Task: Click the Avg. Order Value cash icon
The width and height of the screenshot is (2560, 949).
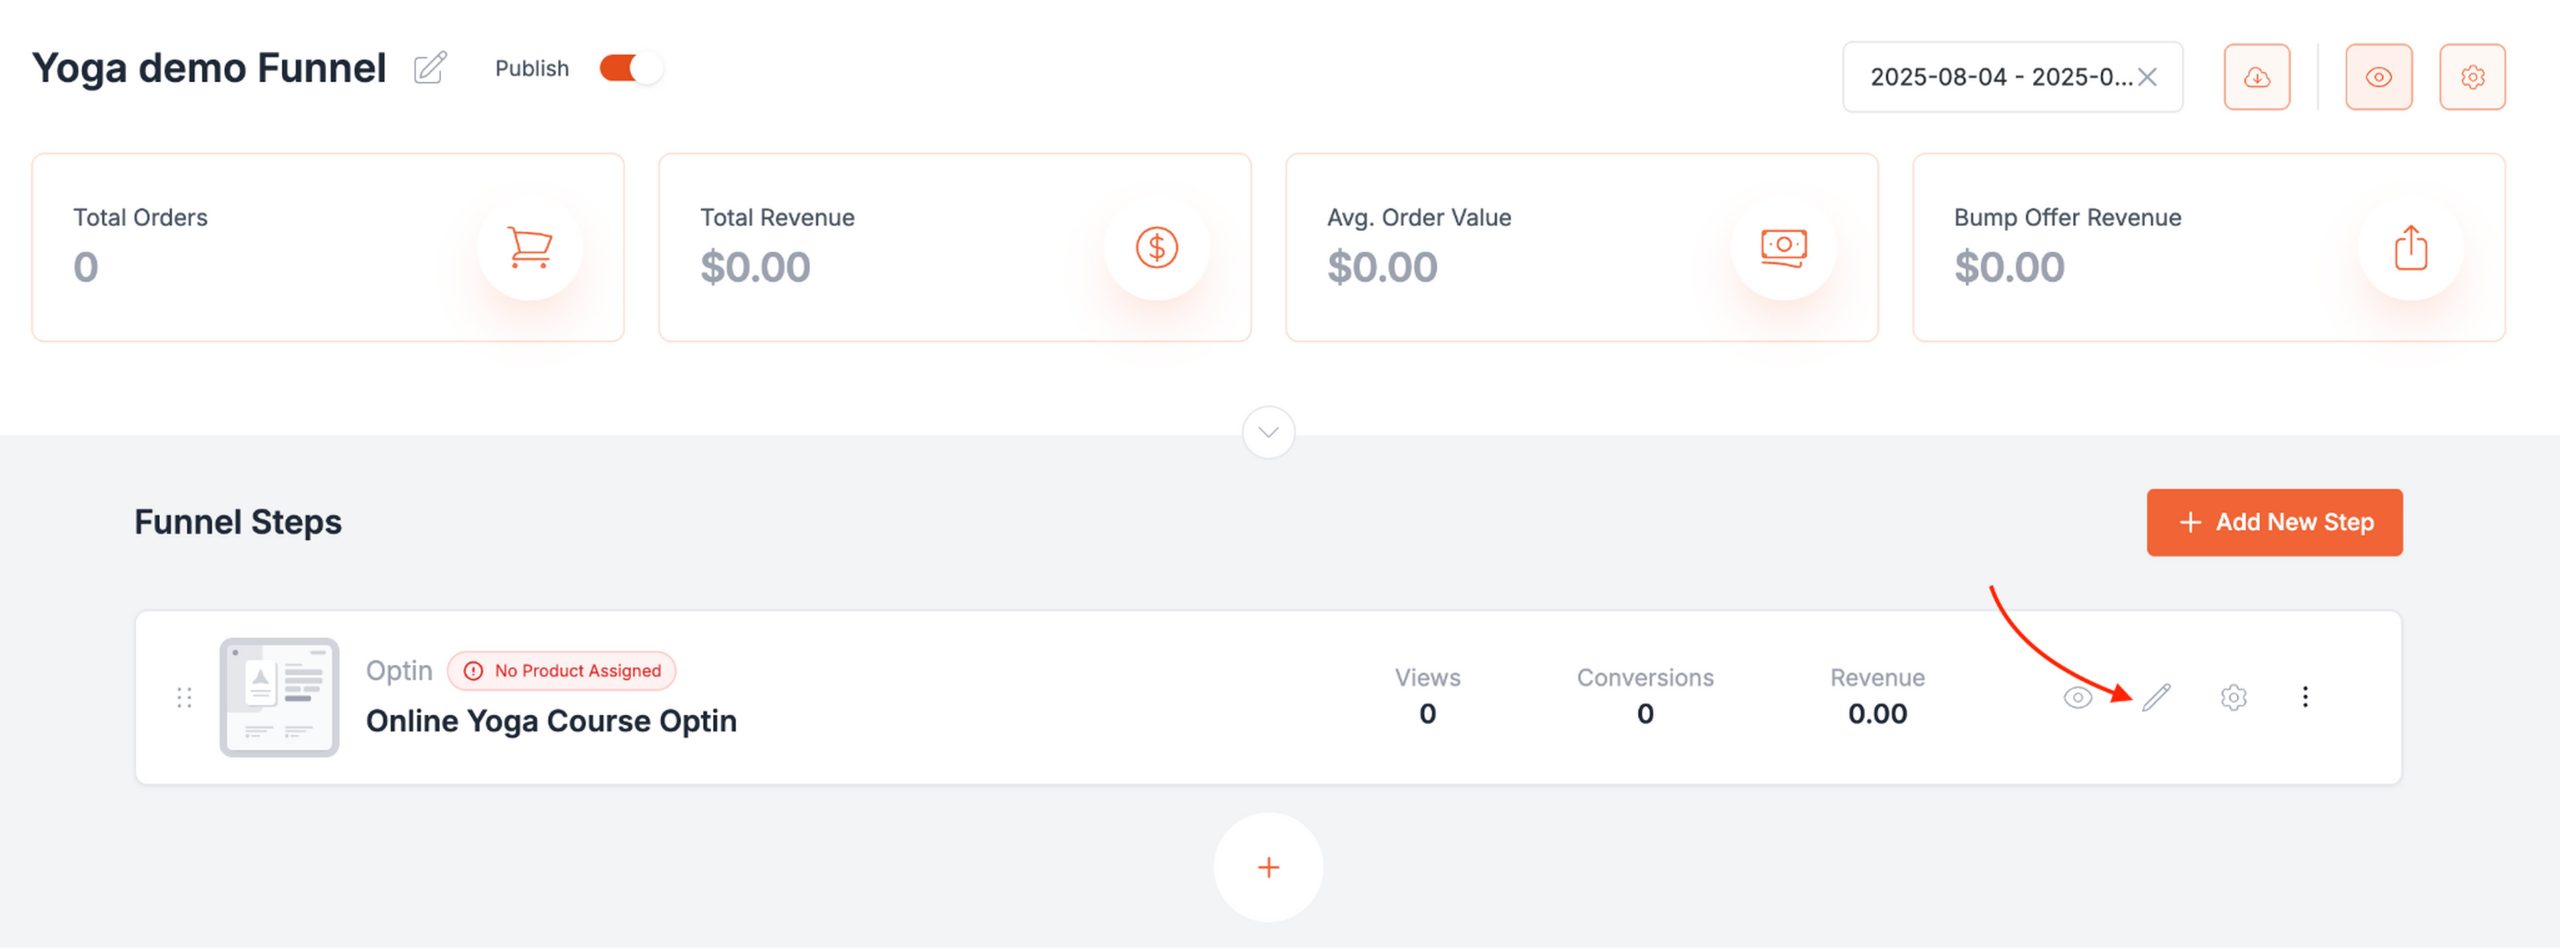Action: click(x=1784, y=247)
